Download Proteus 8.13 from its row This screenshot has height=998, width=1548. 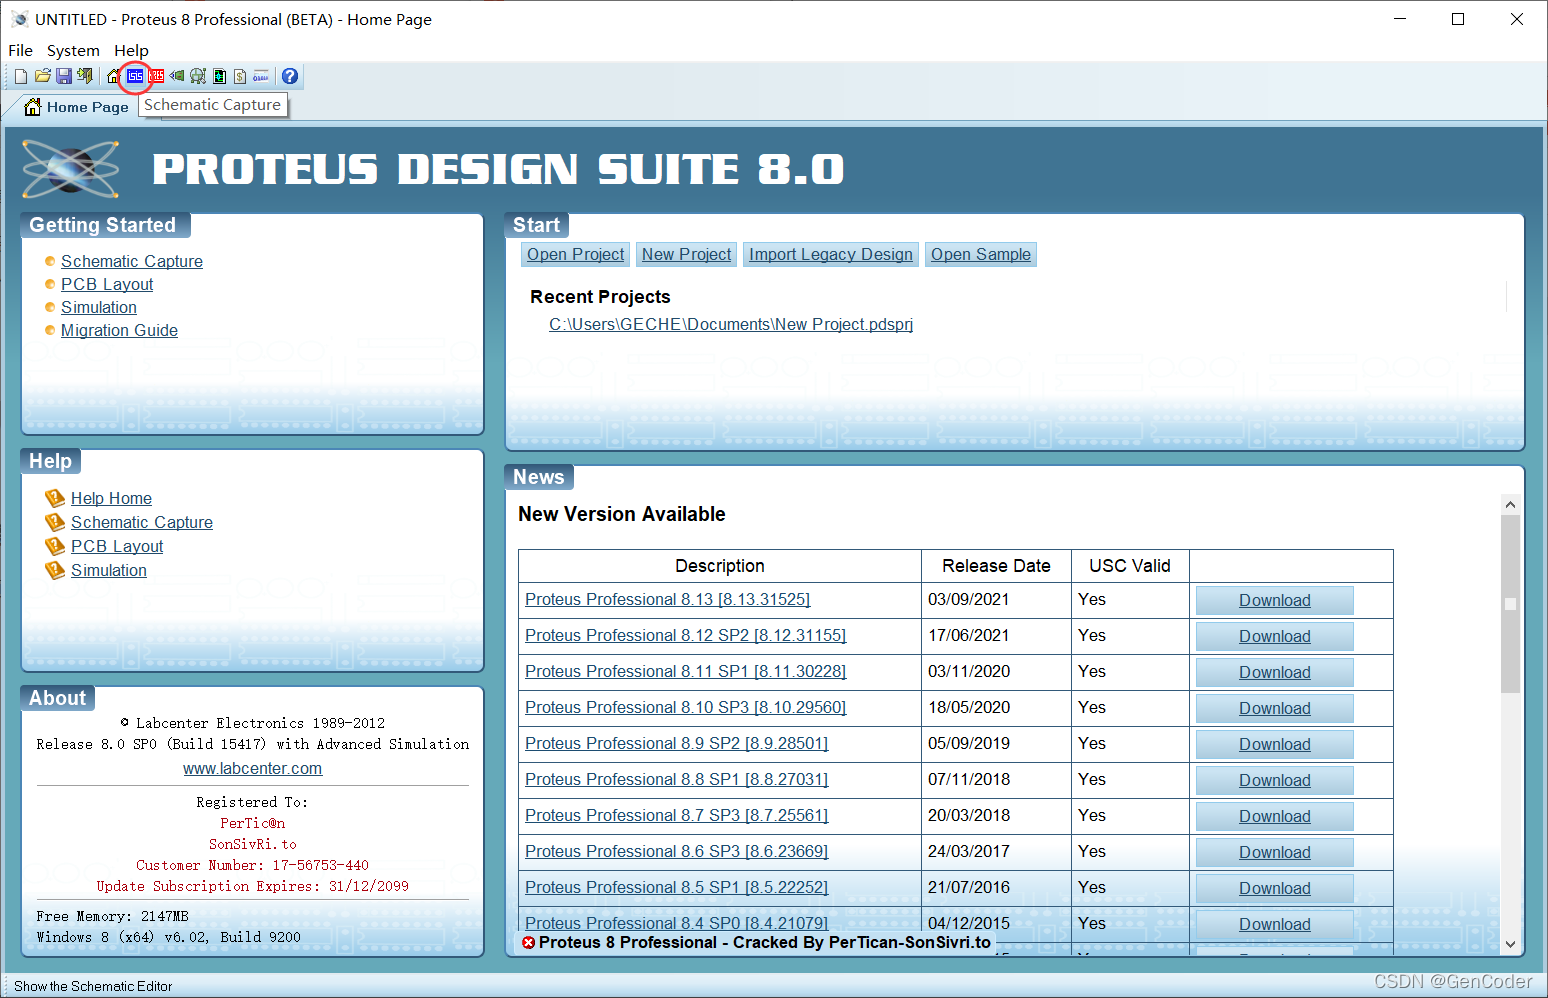pos(1275,600)
